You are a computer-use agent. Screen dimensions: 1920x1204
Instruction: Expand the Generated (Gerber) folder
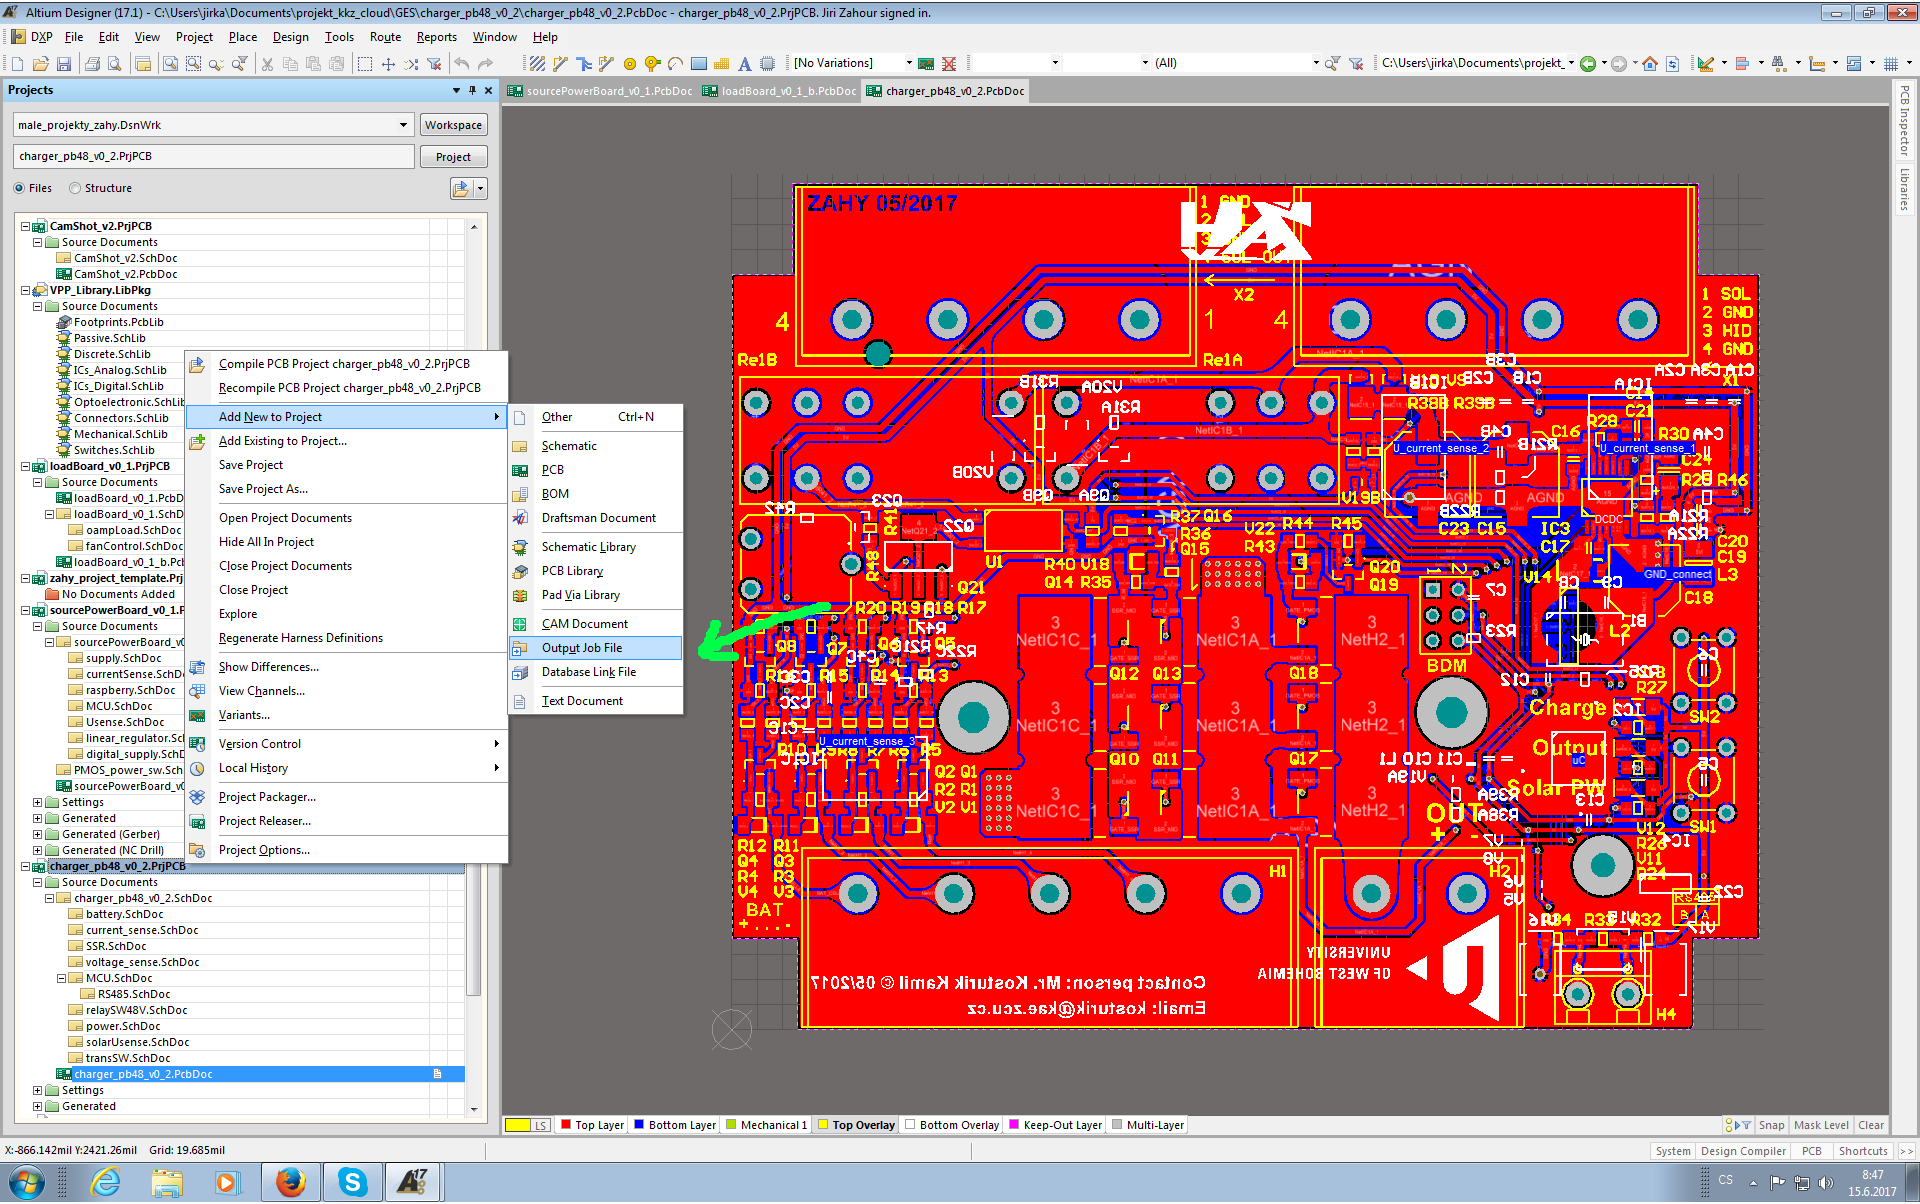[38, 834]
